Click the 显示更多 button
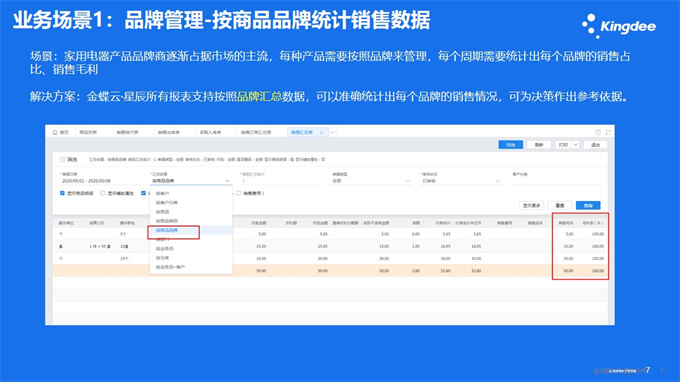Viewport: 680px width, 382px height. pos(531,206)
